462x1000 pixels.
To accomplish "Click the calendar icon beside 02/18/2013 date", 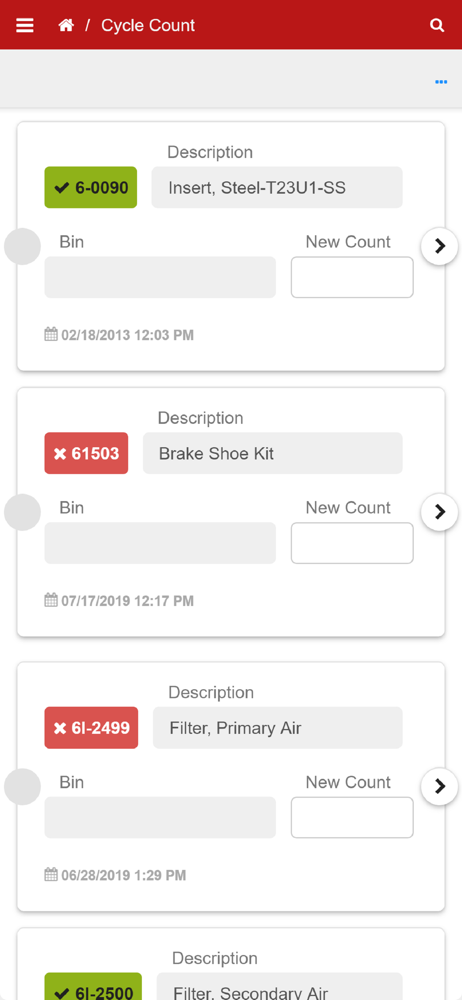I will coord(51,334).
